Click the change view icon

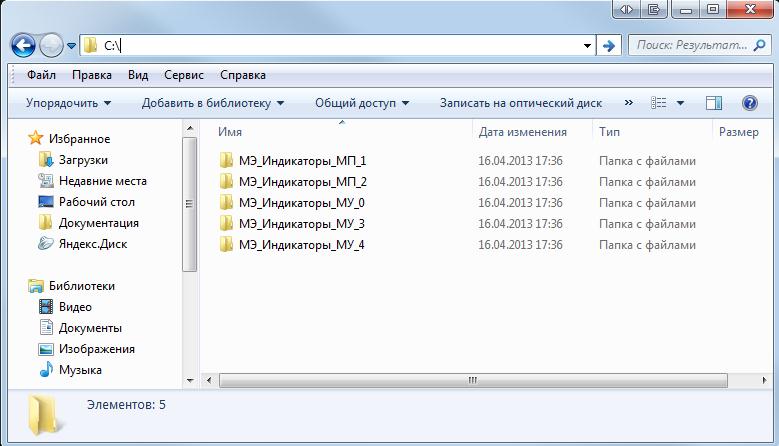[659, 103]
